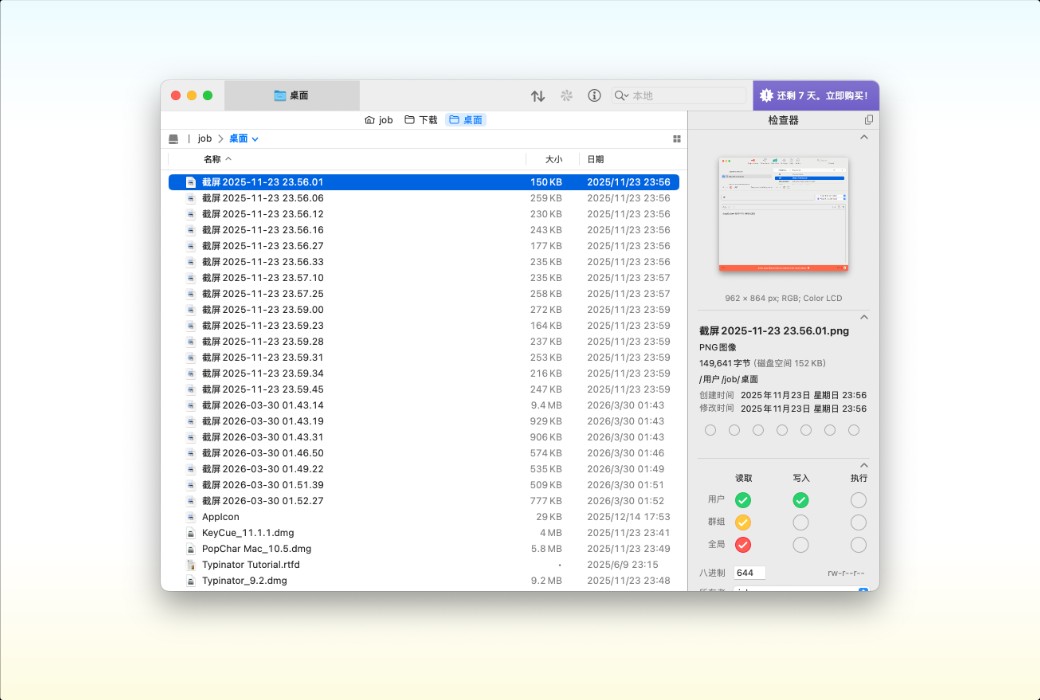Open the search scope dropdown showing 本地
The height and width of the screenshot is (700, 1040).
click(623, 96)
